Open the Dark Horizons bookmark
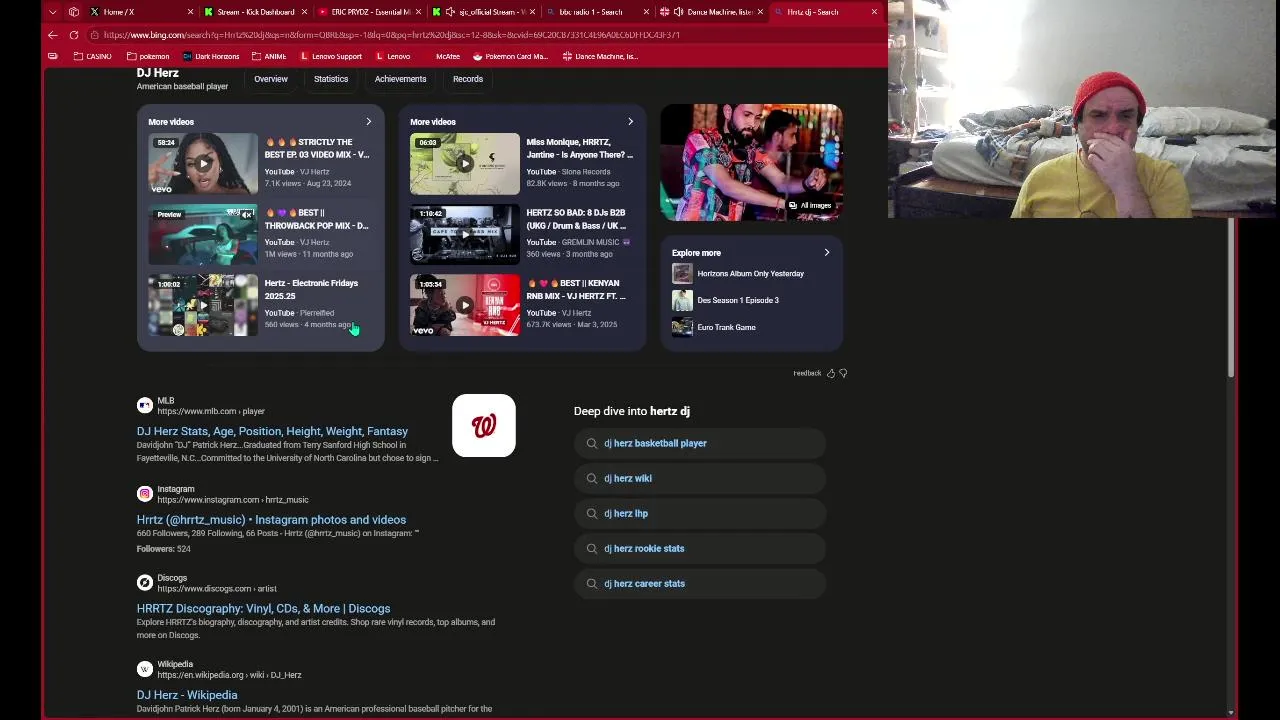 (x=211, y=56)
